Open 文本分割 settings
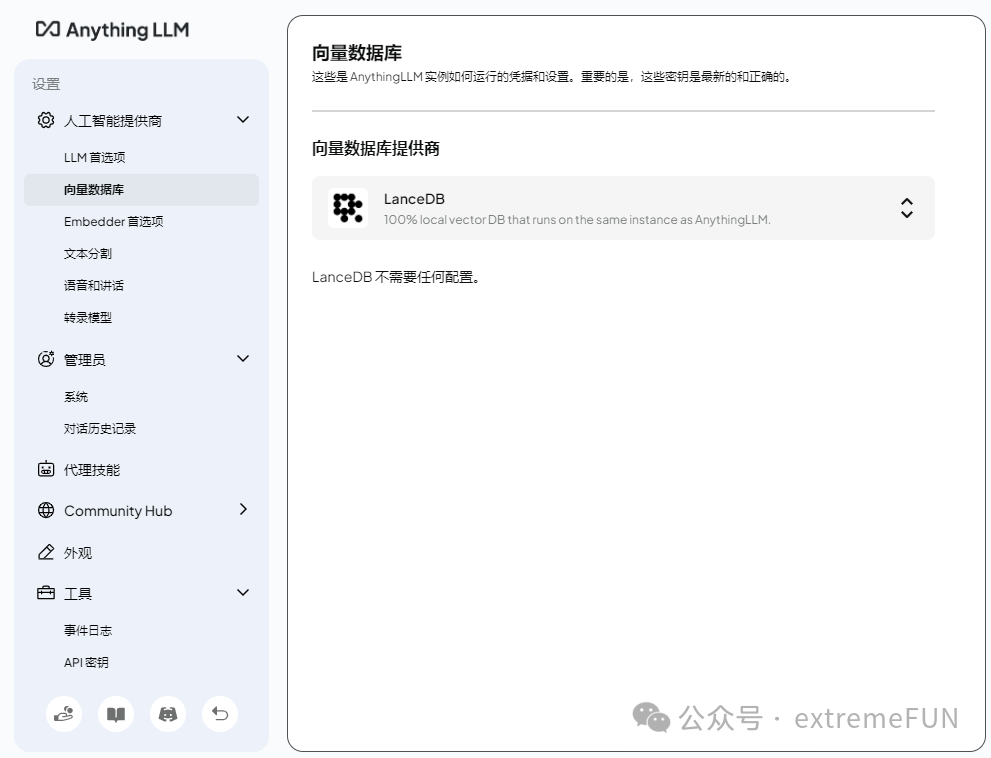Screen dimensions: 991x758 88,254
